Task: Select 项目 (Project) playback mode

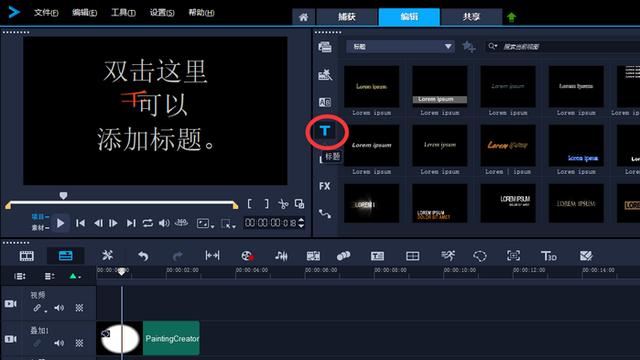Action: (40, 217)
